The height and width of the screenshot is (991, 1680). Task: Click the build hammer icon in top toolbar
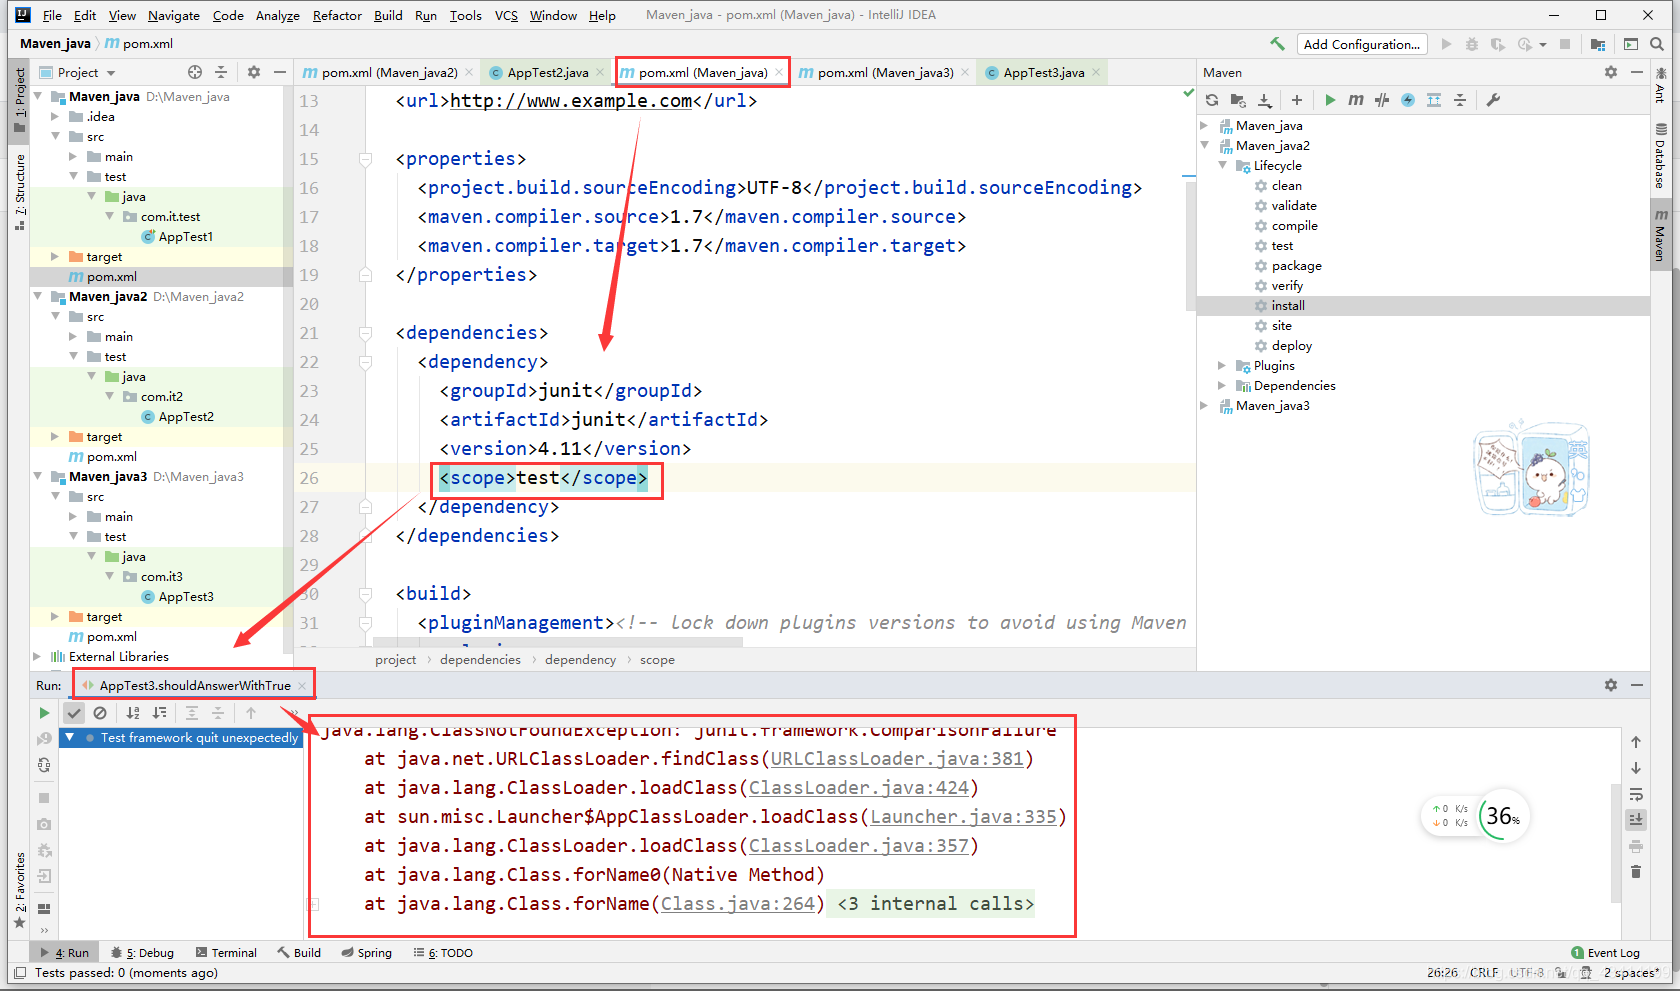(x=1277, y=44)
